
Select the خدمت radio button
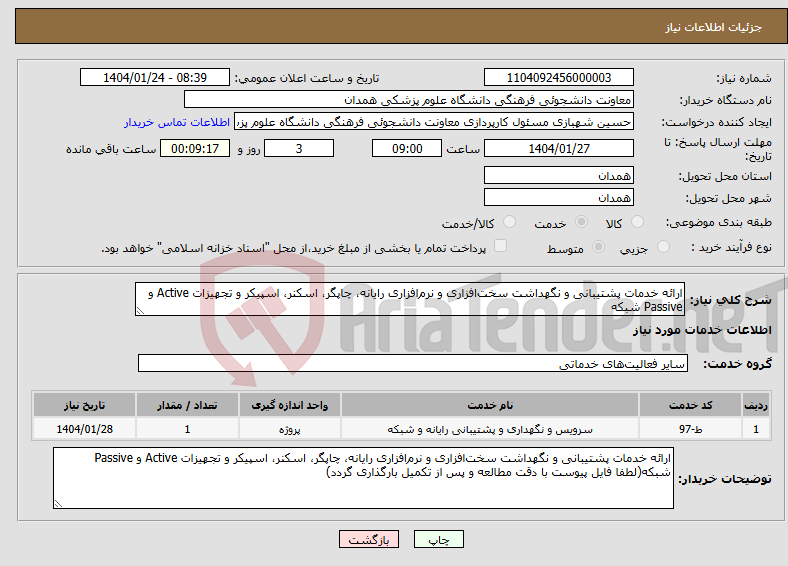[581, 222]
